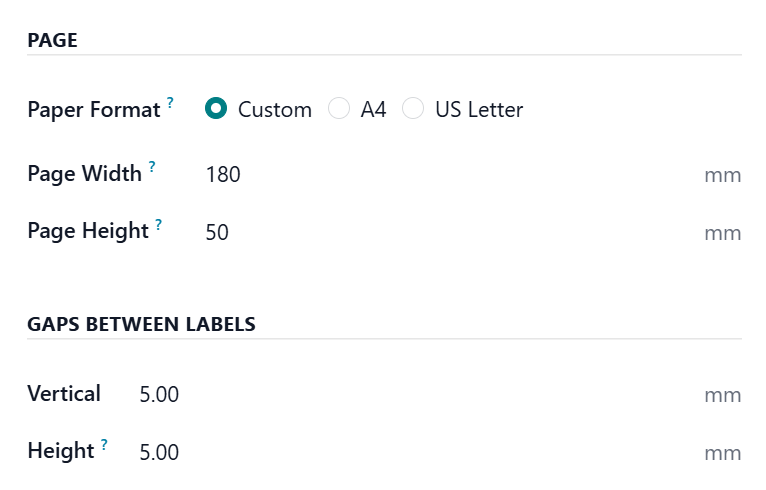The width and height of the screenshot is (766, 490).
Task: Click the mm unit beside Page Width
Action: coord(722,176)
